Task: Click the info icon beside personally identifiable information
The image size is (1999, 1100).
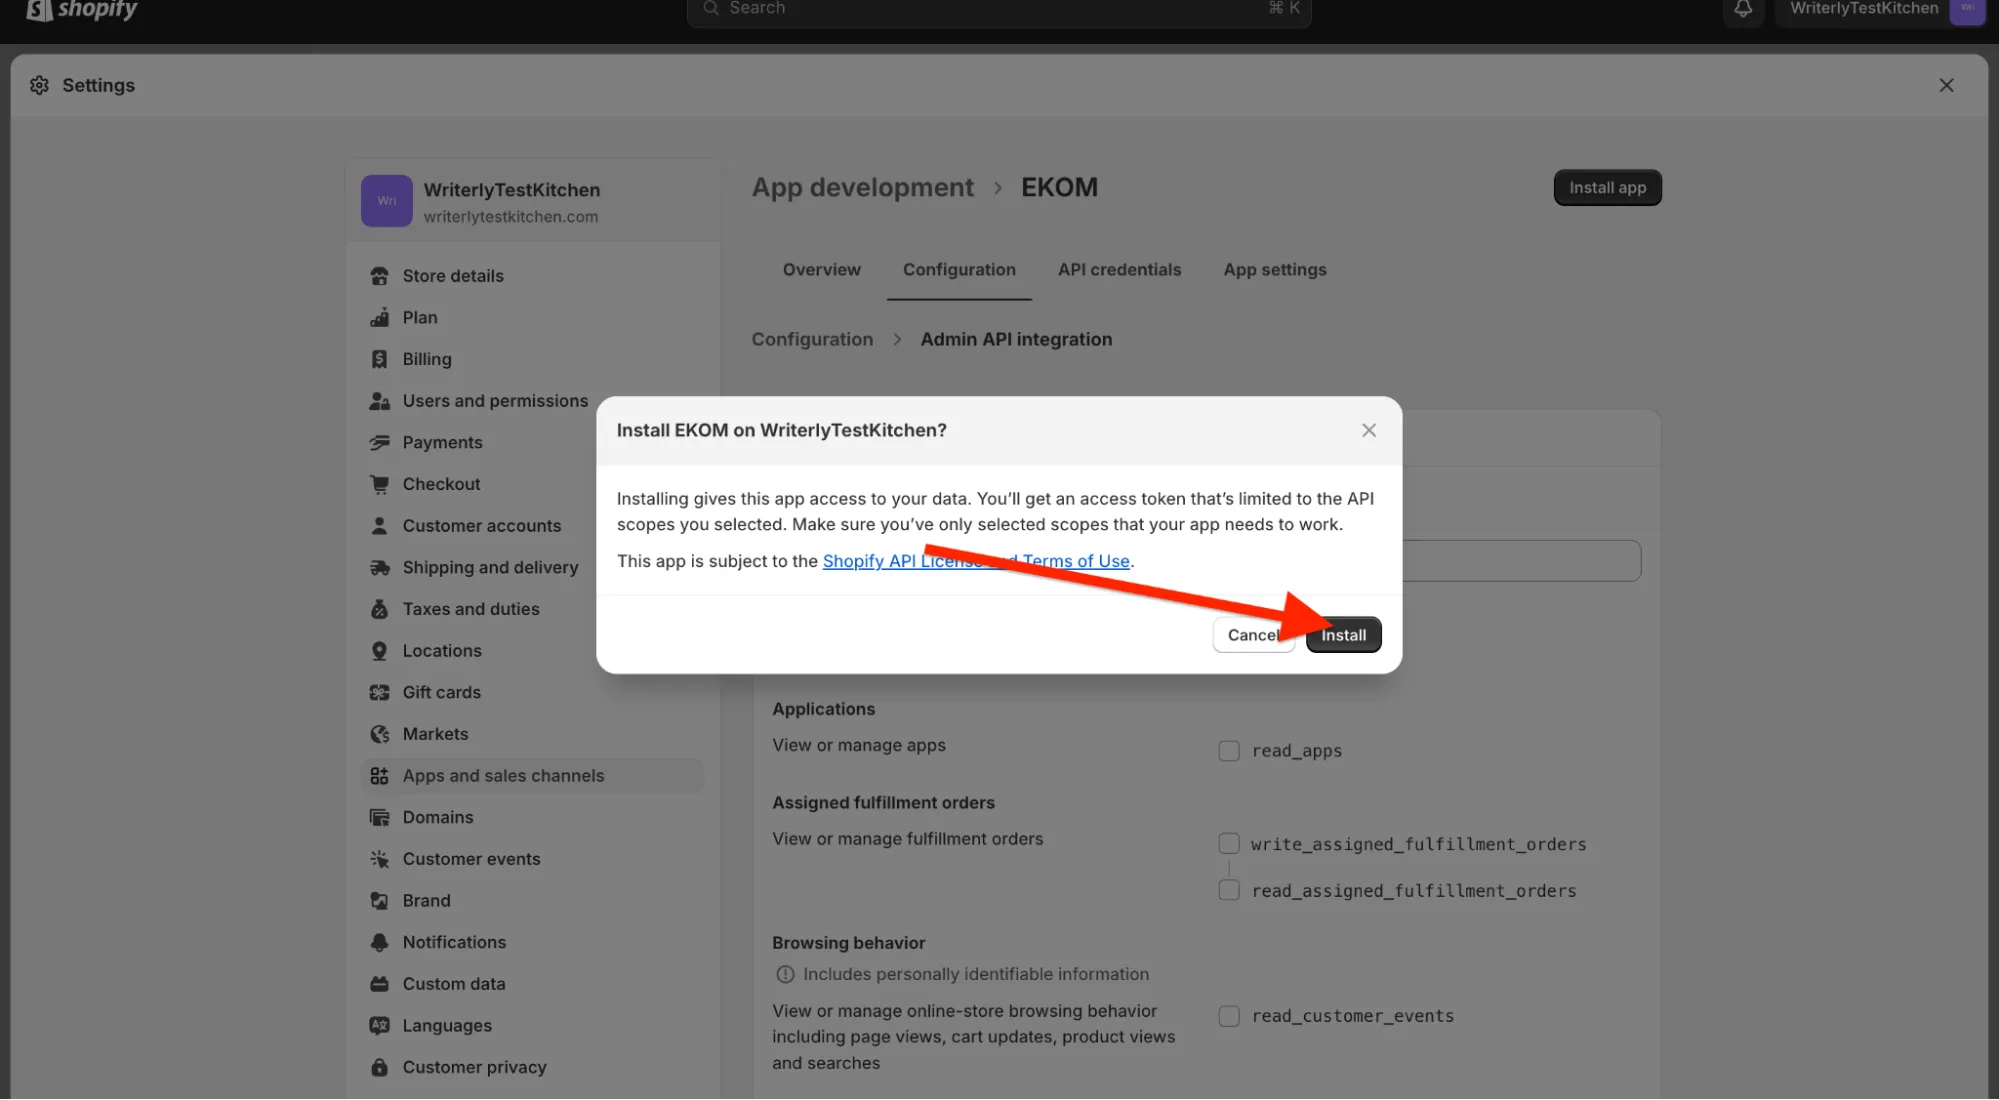Action: (x=785, y=974)
